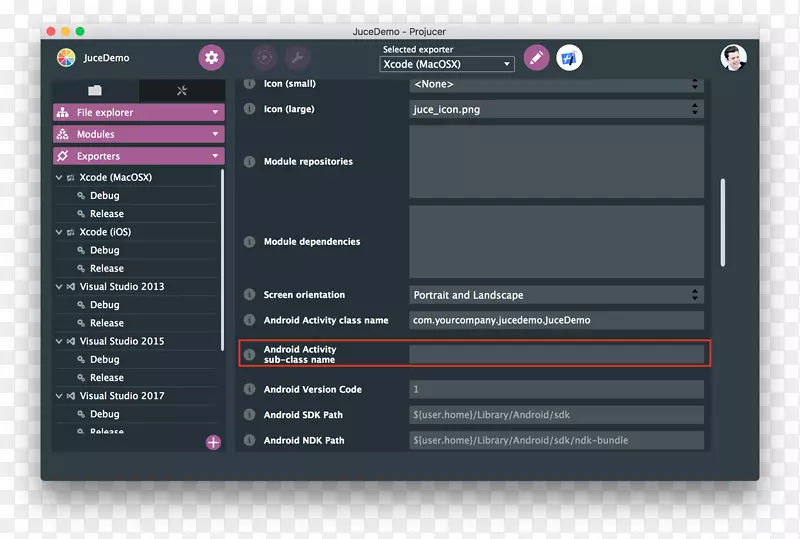Click the Exporters panel icon
Viewport: 800px width, 539px height.
(63, 156)
